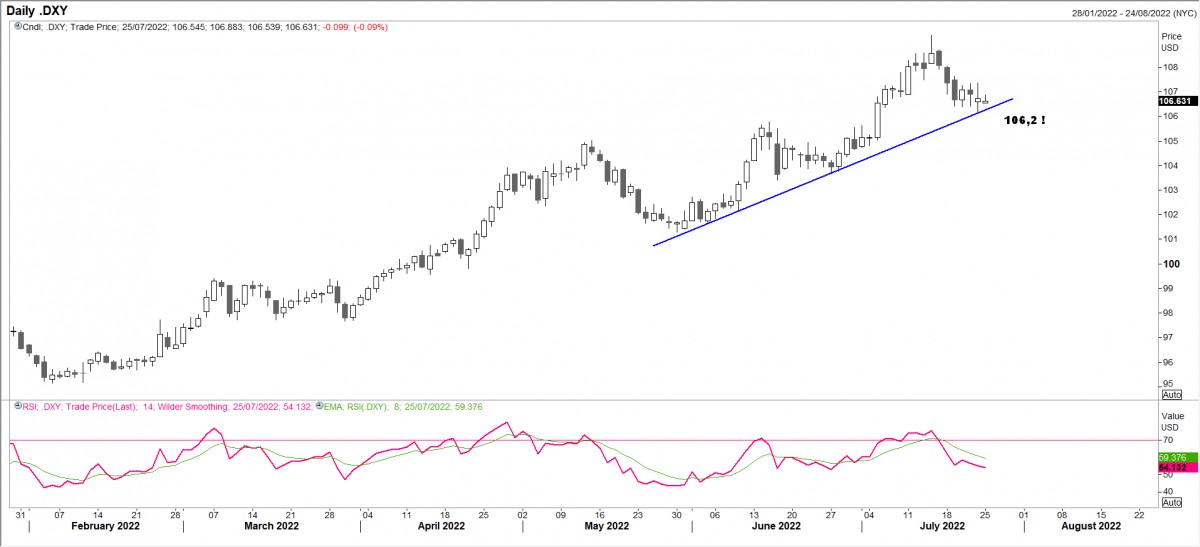
Task: Select the blue ascending trendline
Action: point(833,172)
